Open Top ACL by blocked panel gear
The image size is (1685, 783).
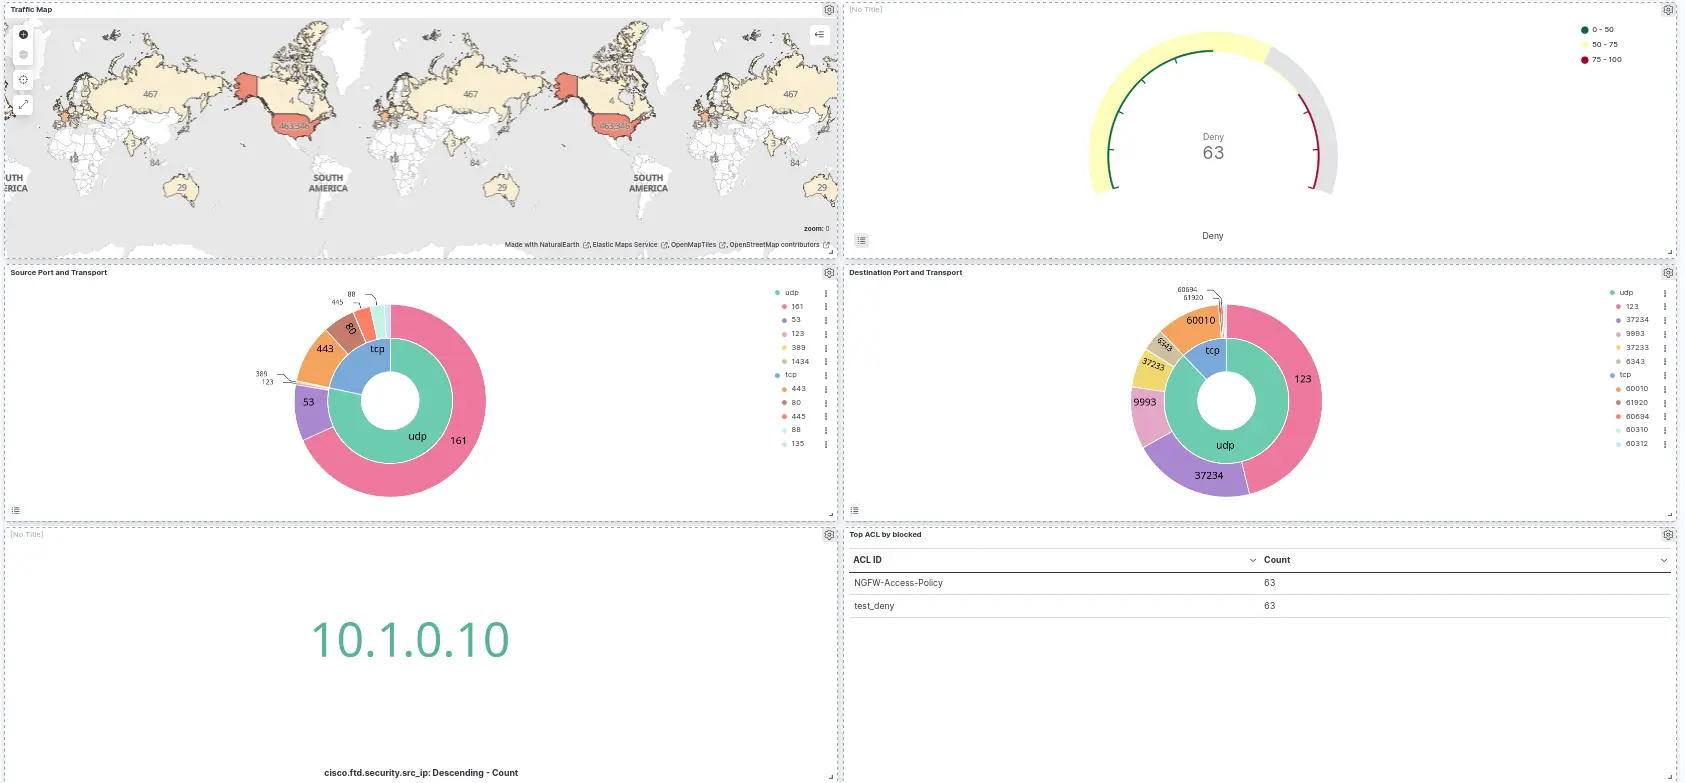[x=1668, y=535]
